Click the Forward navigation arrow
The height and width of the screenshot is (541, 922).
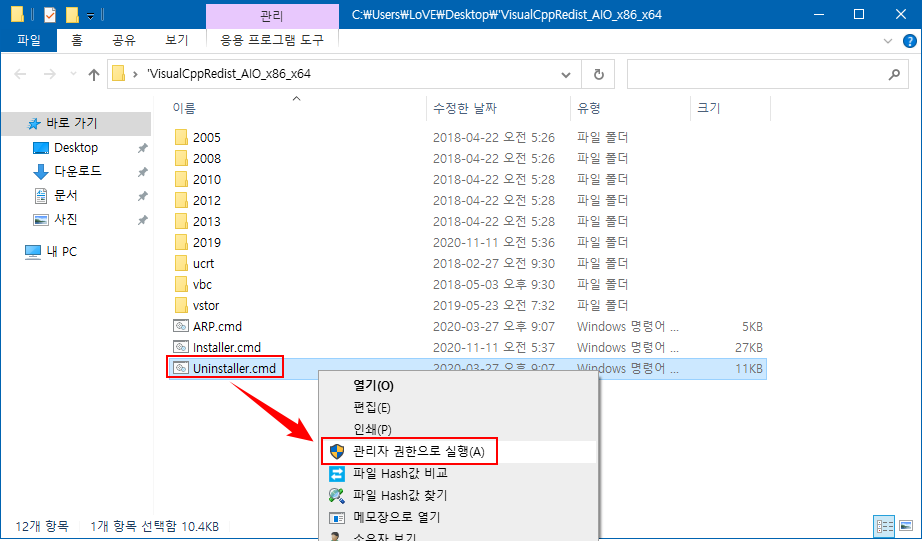click(x=50, y=74)
